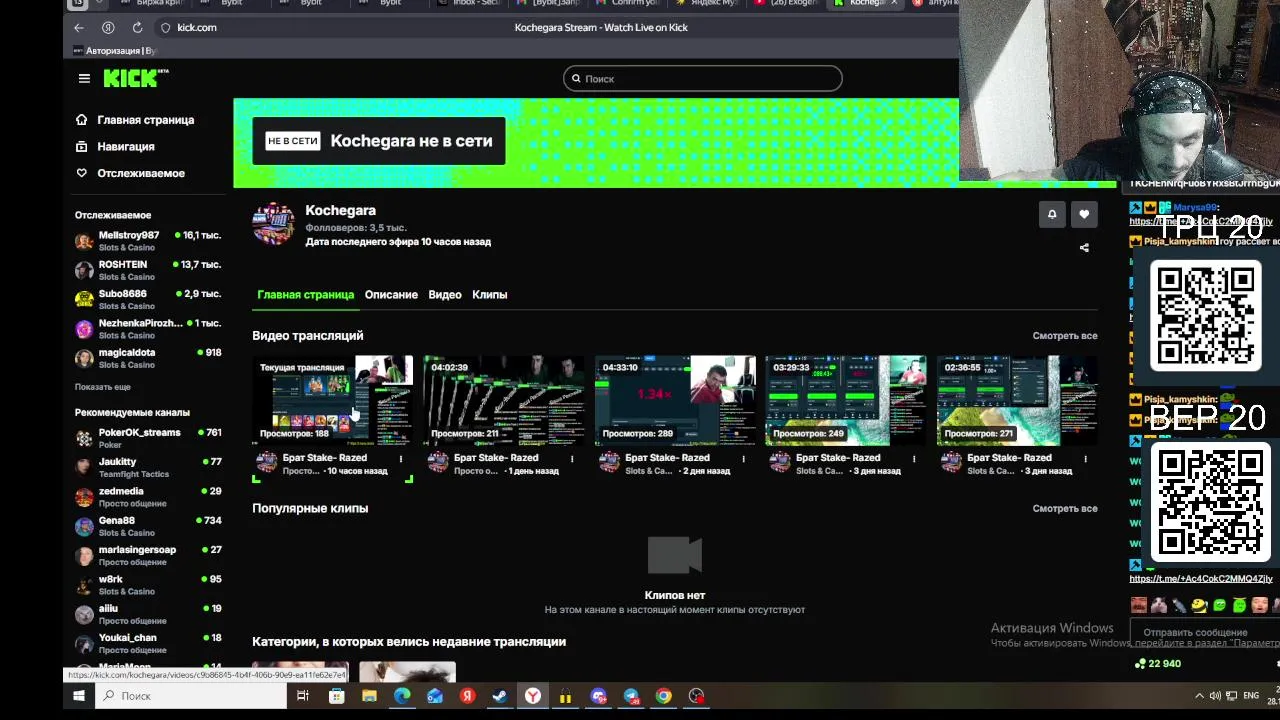
Task: Select the channel's Главная страница tab
Action: pos(305,295)
